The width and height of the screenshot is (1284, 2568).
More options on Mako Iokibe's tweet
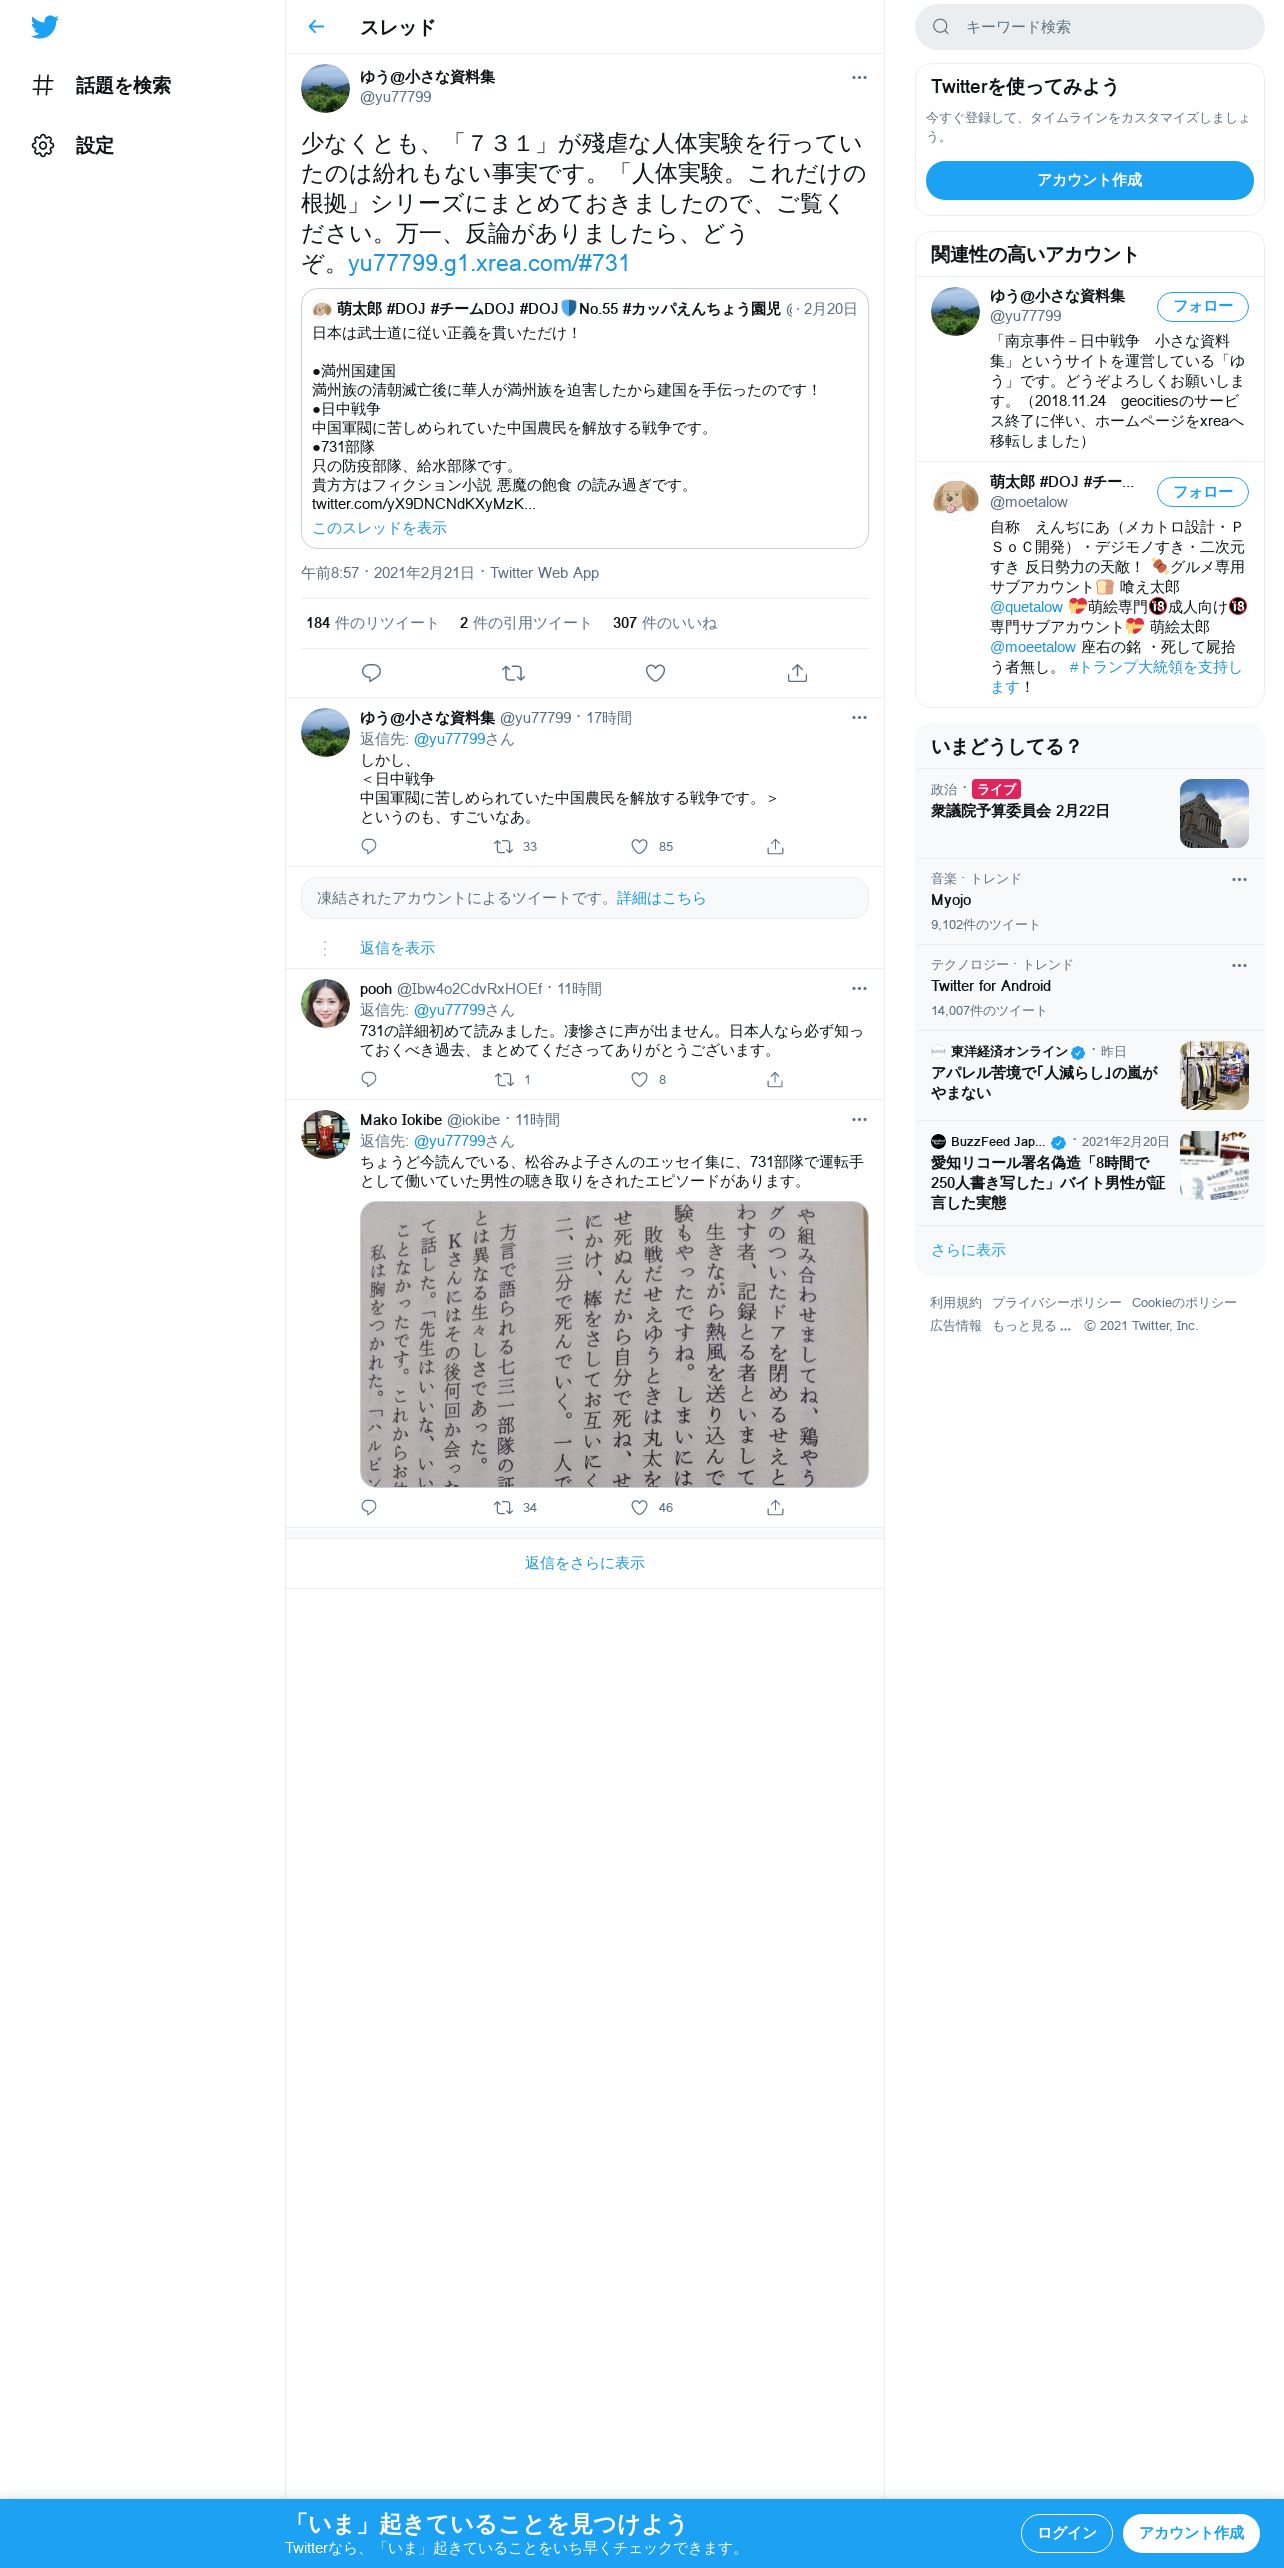tap(859, 1119)
